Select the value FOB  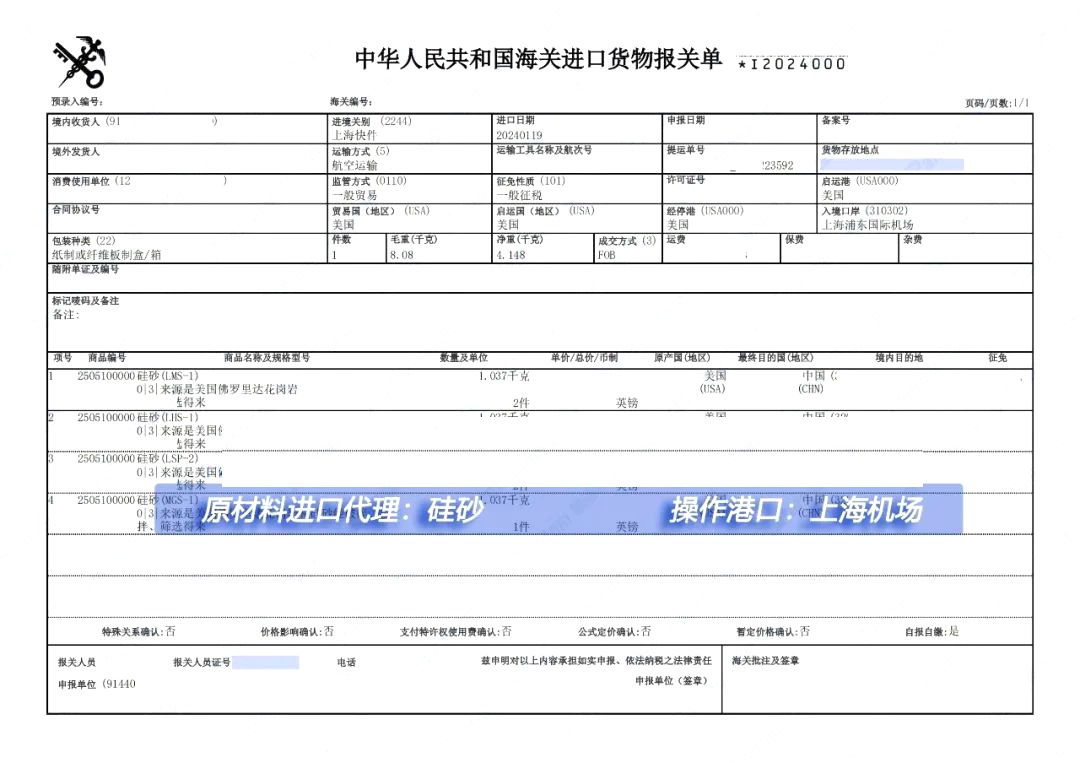tap(607, 255)
